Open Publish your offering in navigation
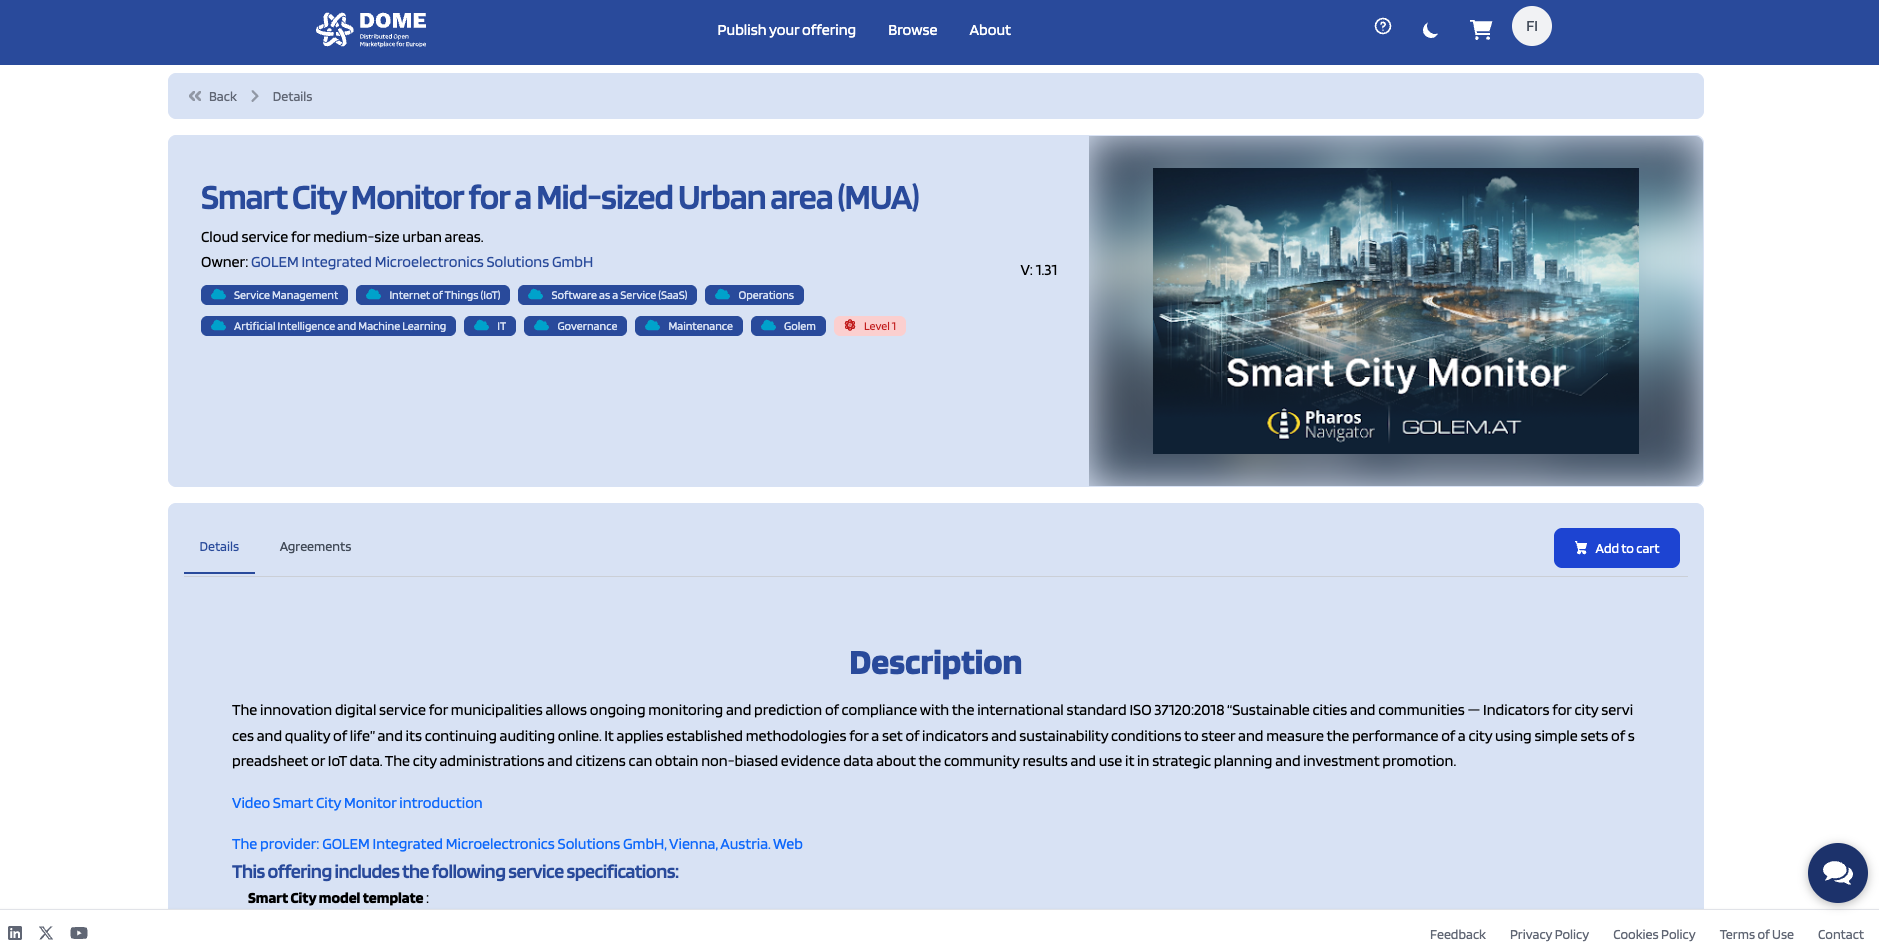1879x952 pixels. 786,30
